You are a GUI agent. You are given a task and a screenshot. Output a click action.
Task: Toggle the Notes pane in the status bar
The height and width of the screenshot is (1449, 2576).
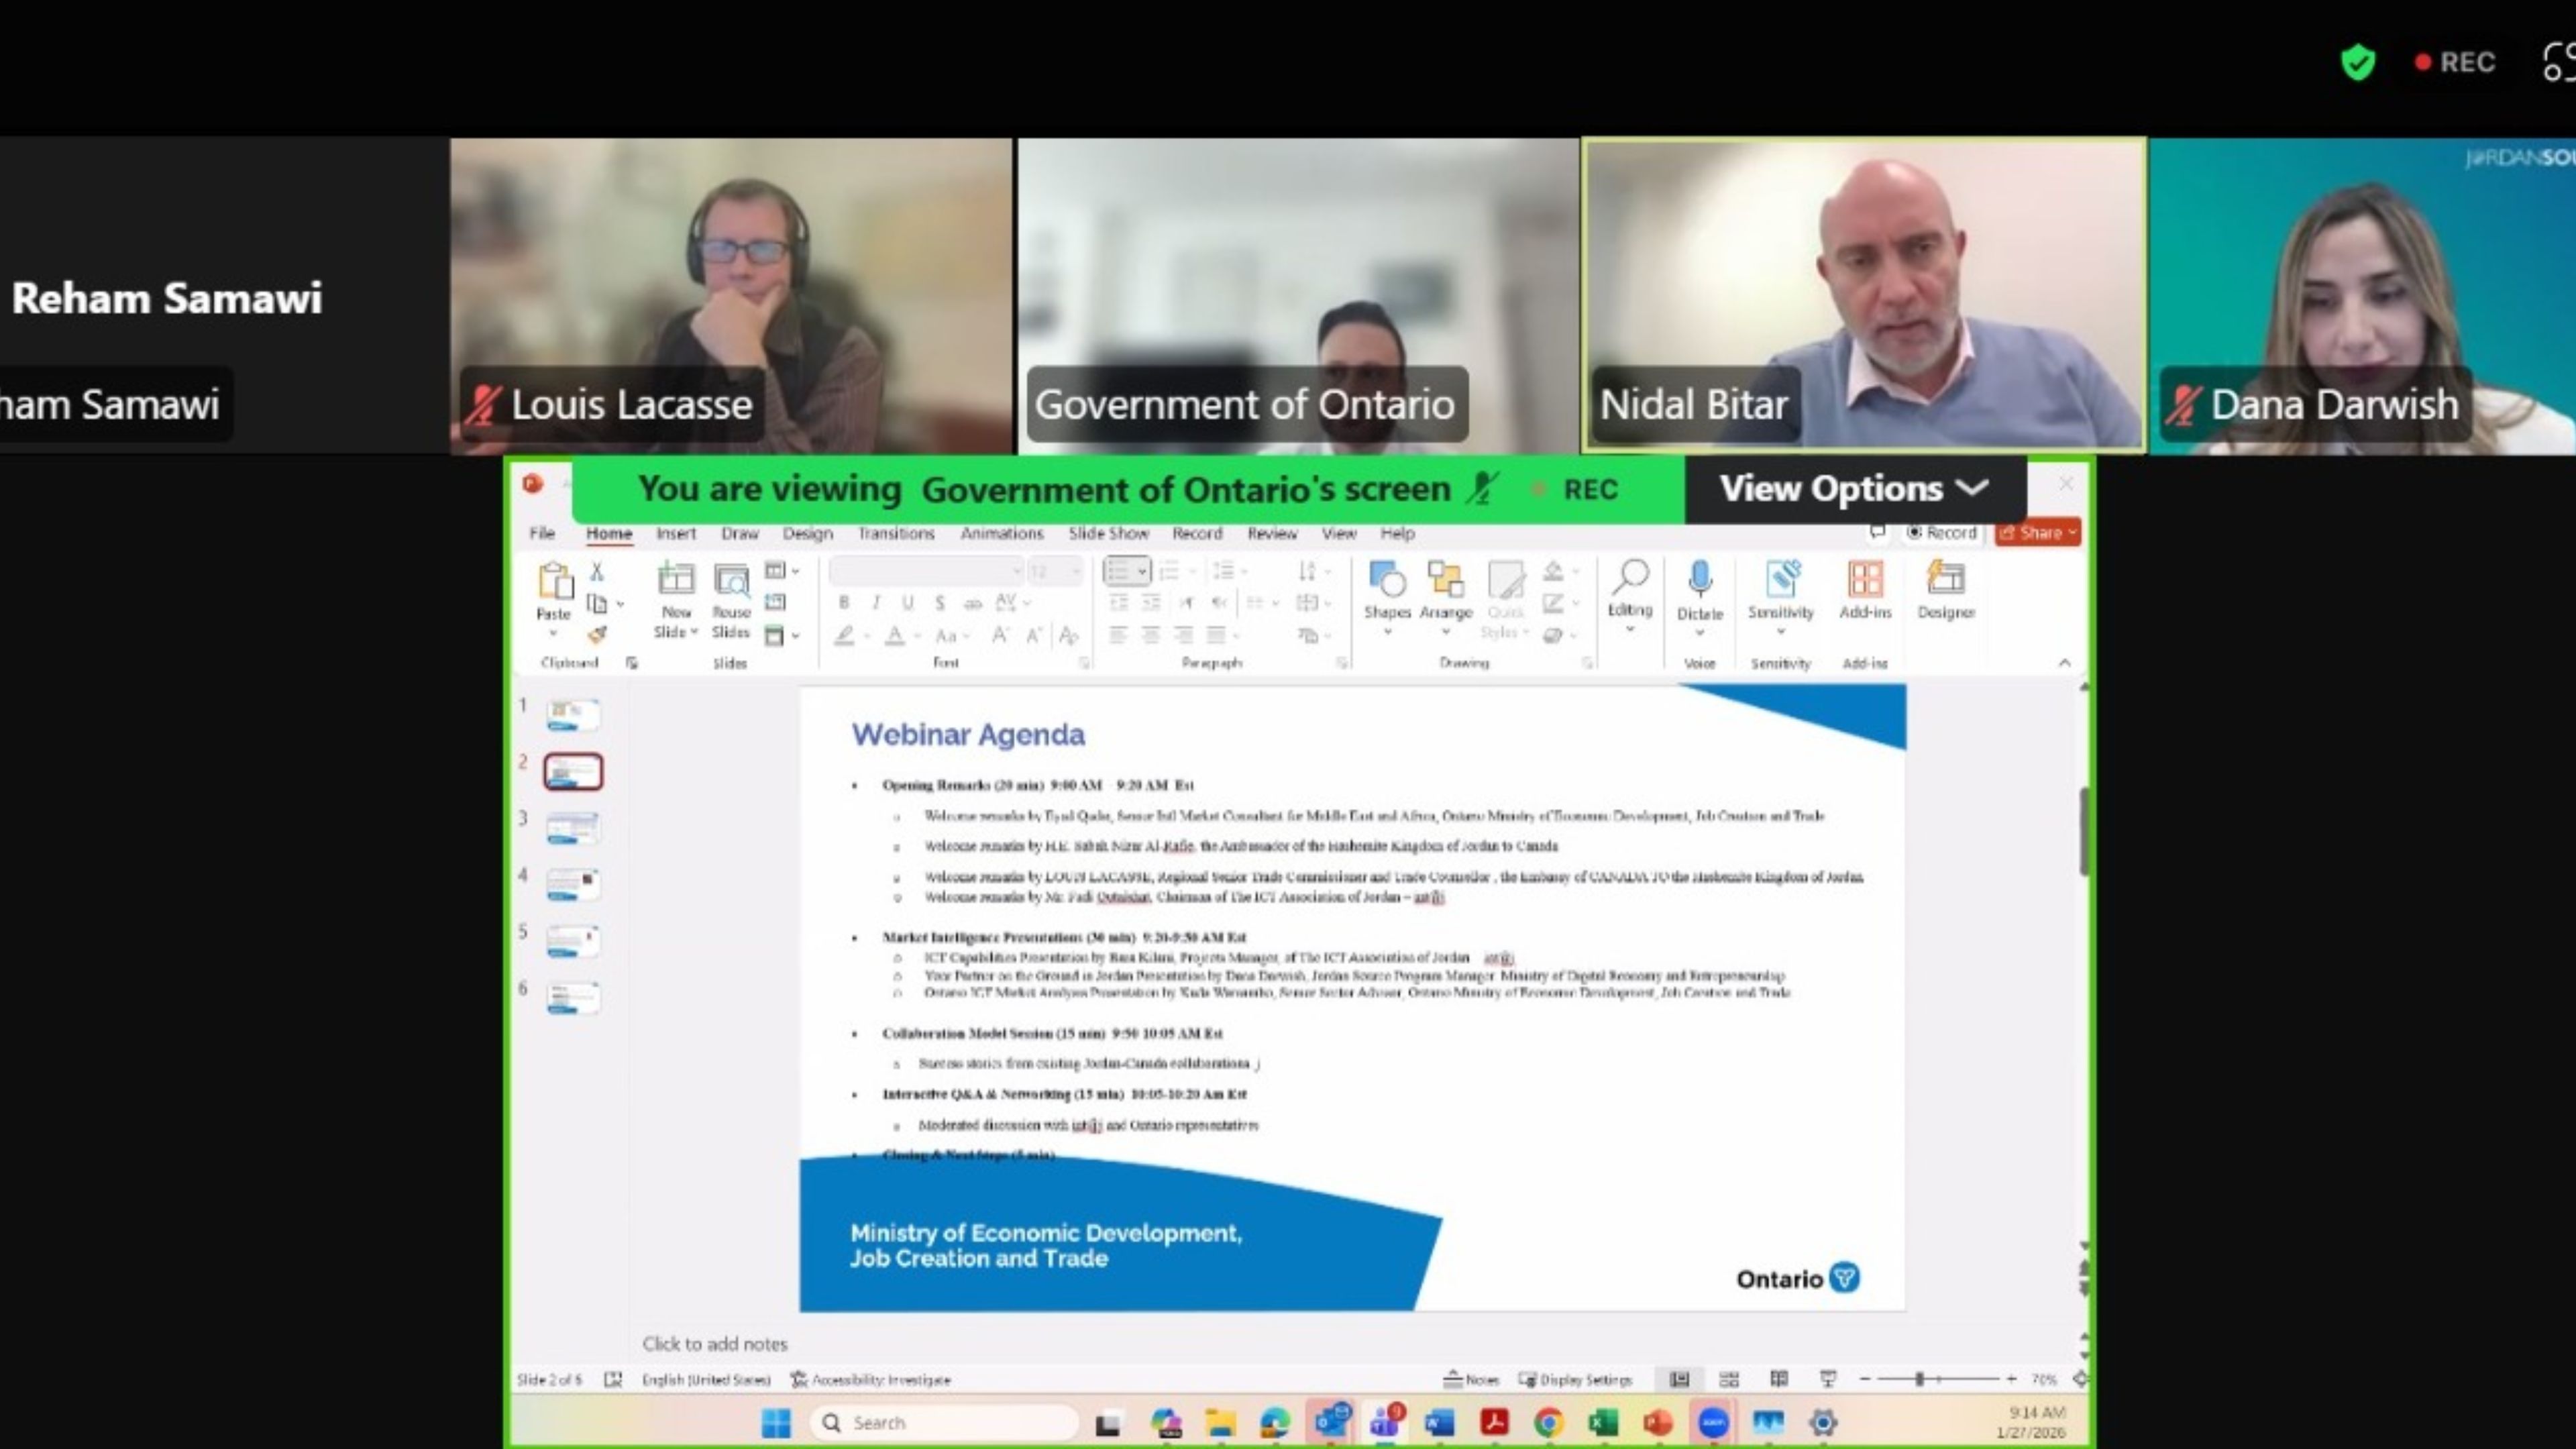pos(1471,1379)
